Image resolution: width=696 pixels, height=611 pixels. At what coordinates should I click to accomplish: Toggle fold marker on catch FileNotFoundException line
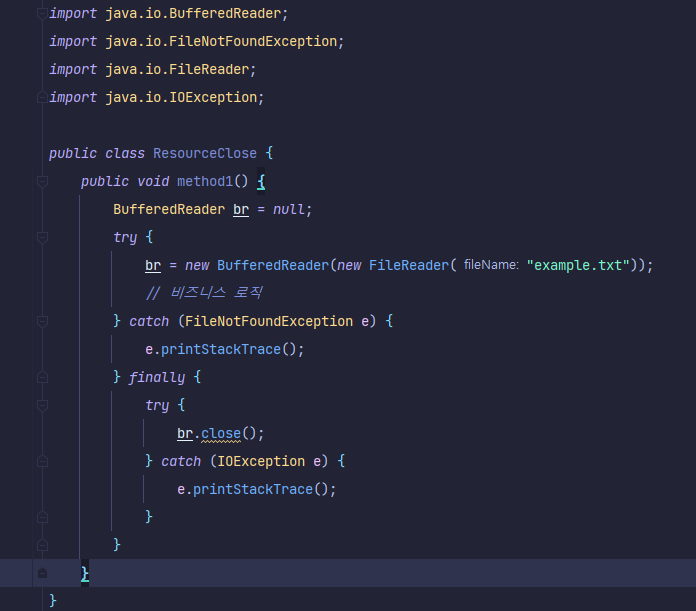point(42,321)
